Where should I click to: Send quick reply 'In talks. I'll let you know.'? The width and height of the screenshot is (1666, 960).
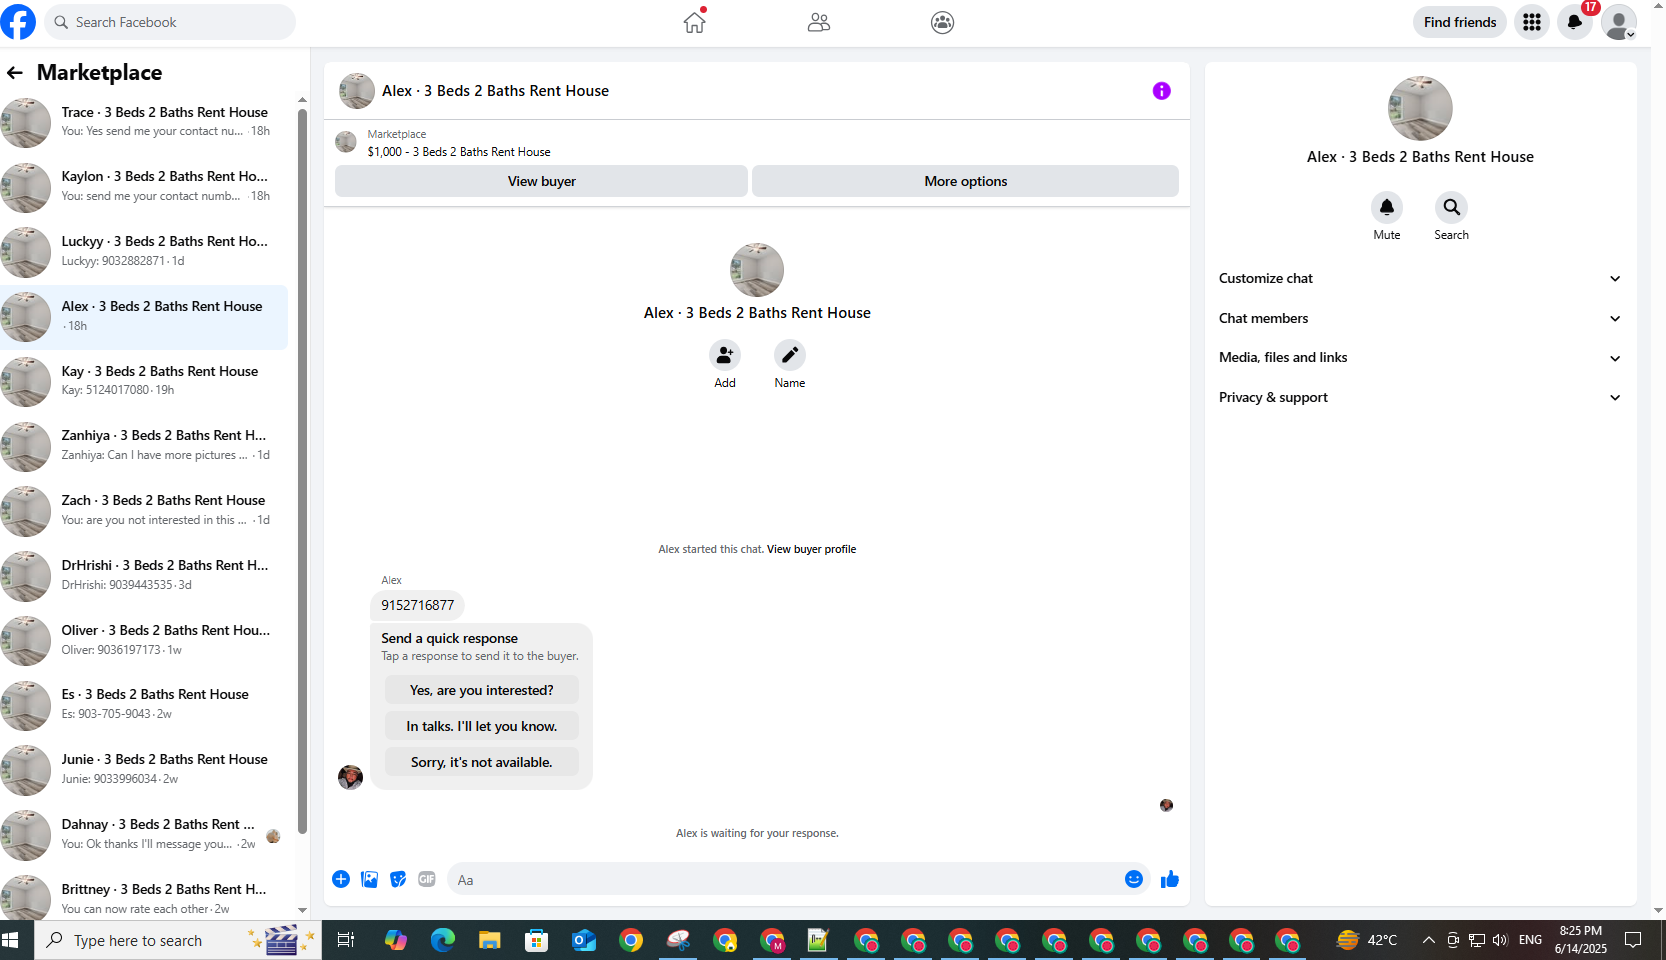pos(481,726)
